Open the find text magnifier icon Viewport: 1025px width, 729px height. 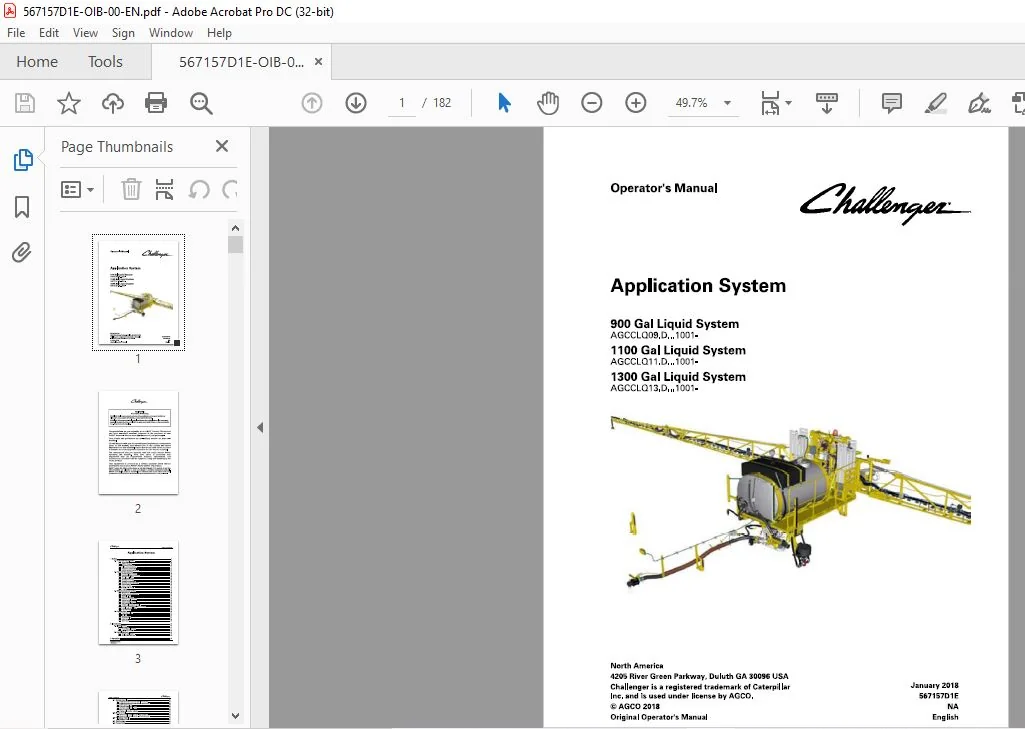pyautogui.click(x=201, y=103)
